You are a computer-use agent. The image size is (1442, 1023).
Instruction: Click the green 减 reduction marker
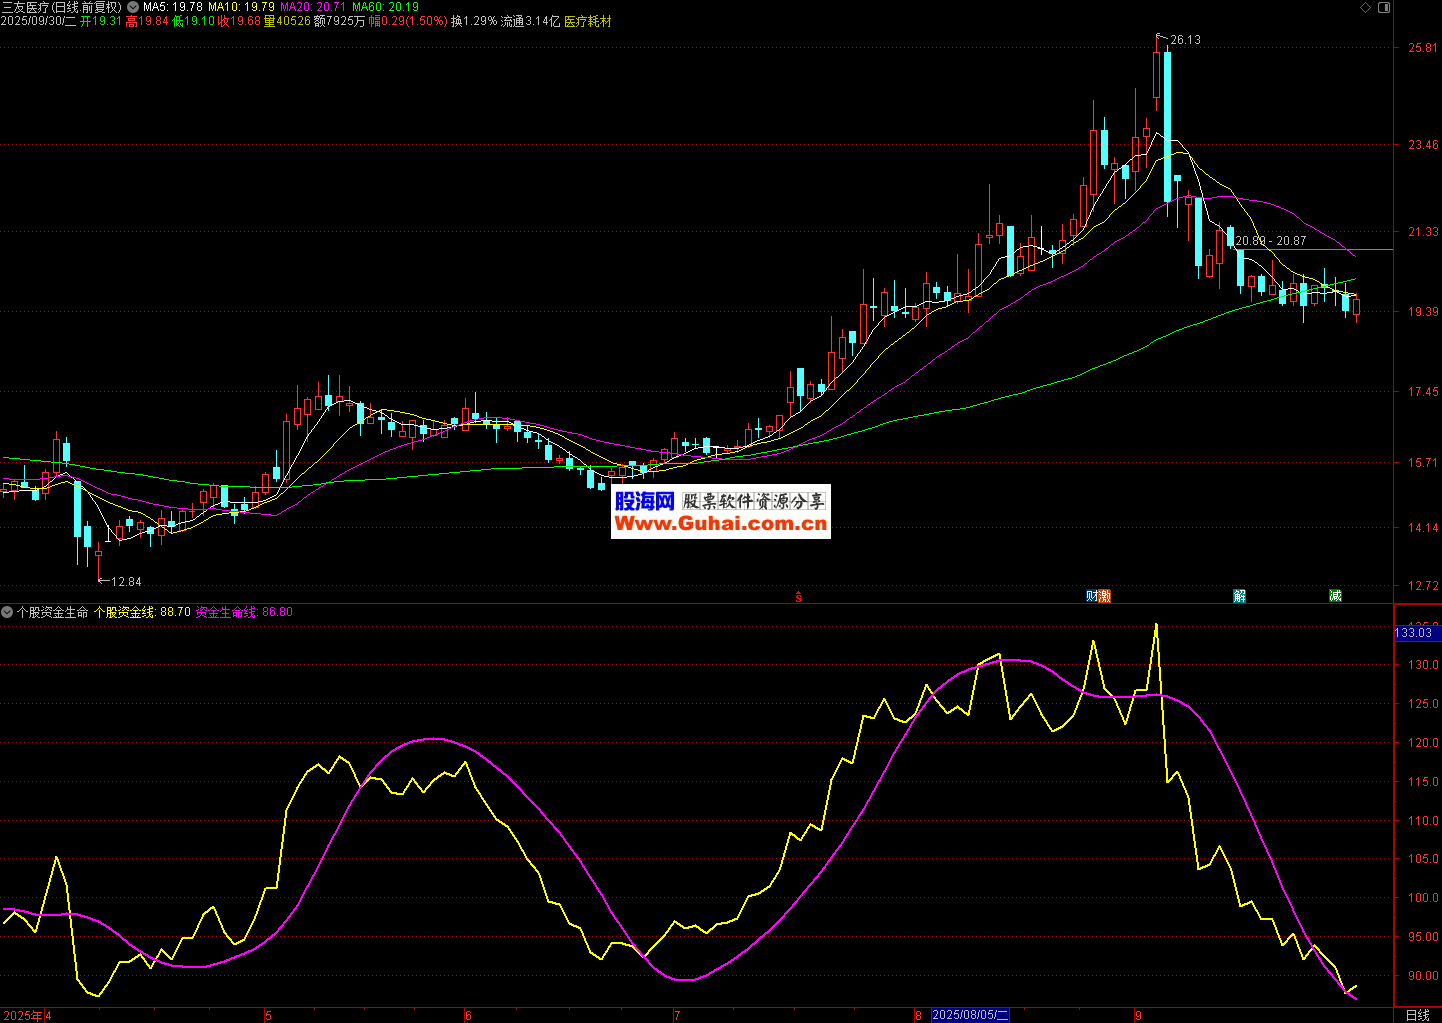coord(1335,596)
